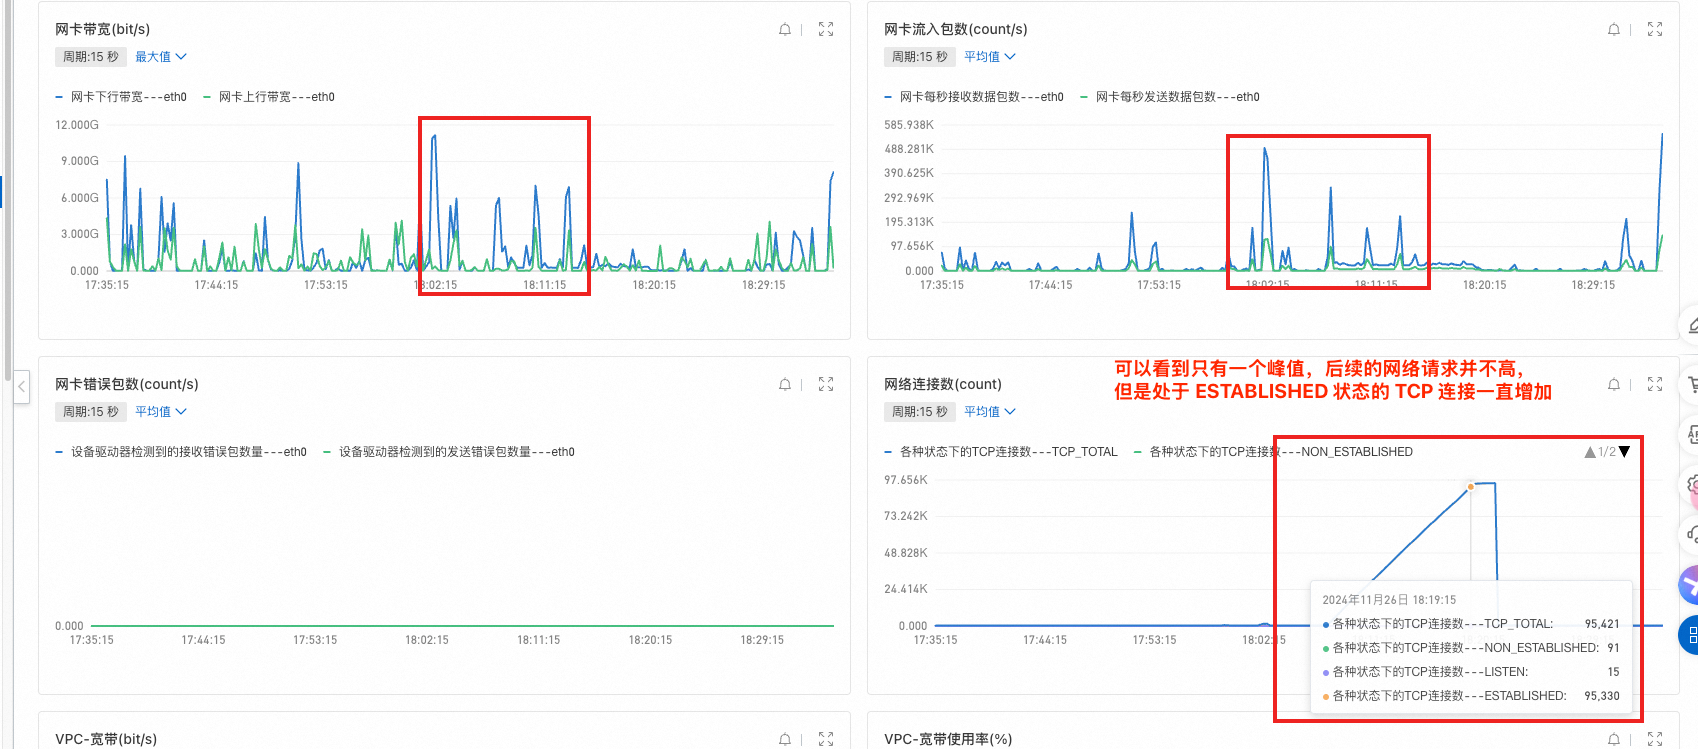
Task: Go to next legend page in 网络连接数
Action: [1625, 452]
